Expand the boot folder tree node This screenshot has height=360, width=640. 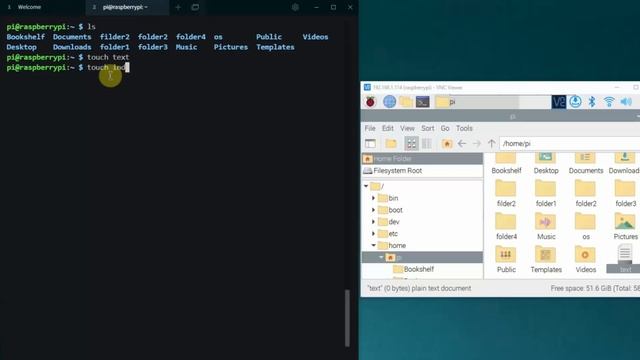(x=373, y=210)
